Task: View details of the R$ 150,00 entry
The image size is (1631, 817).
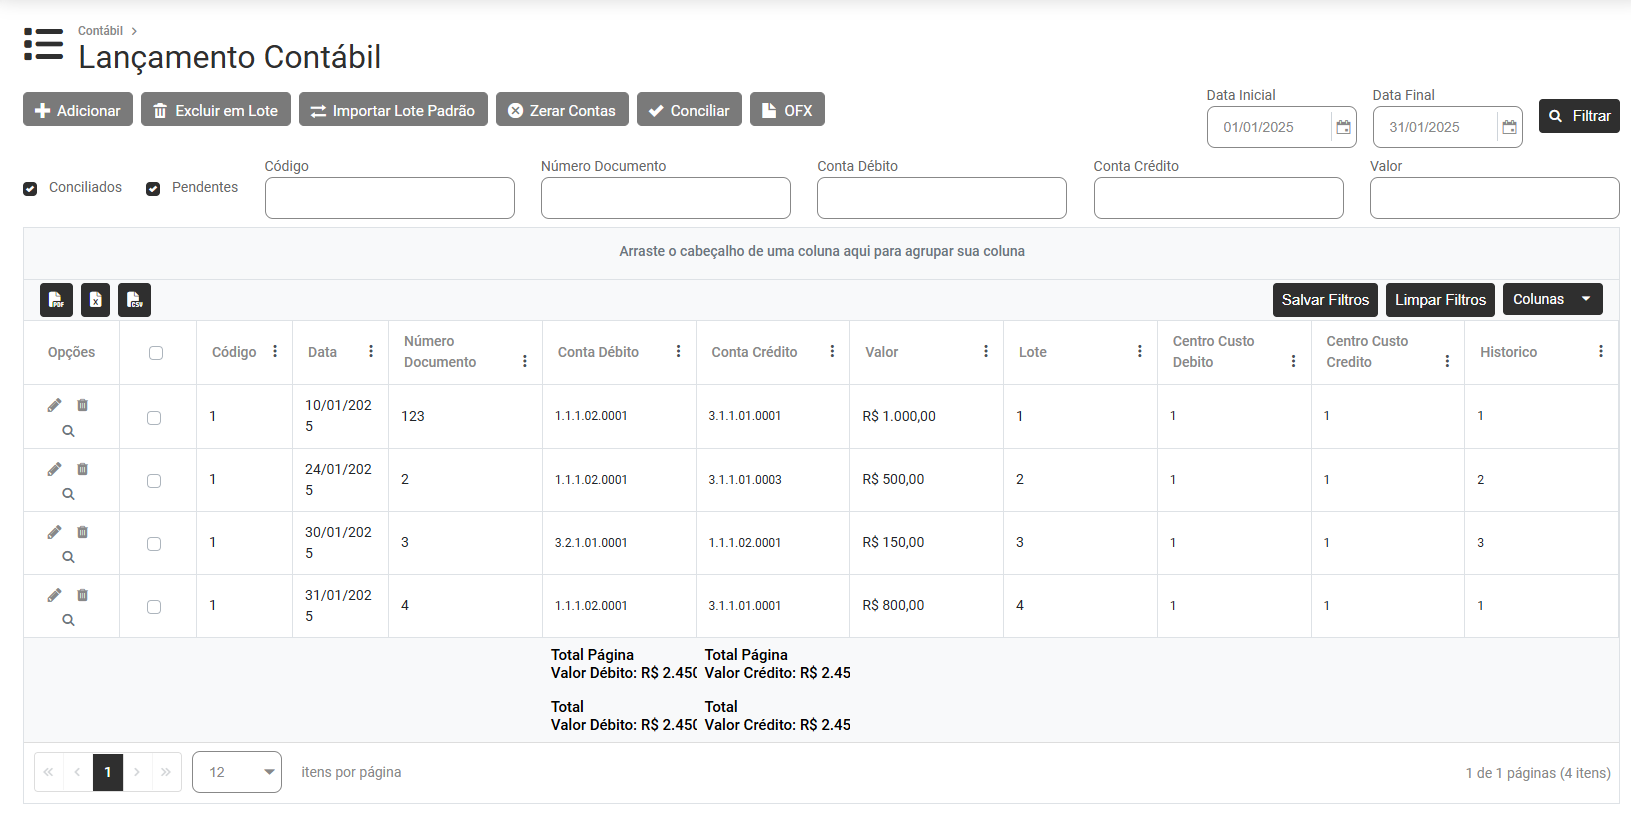Action: 68,557
